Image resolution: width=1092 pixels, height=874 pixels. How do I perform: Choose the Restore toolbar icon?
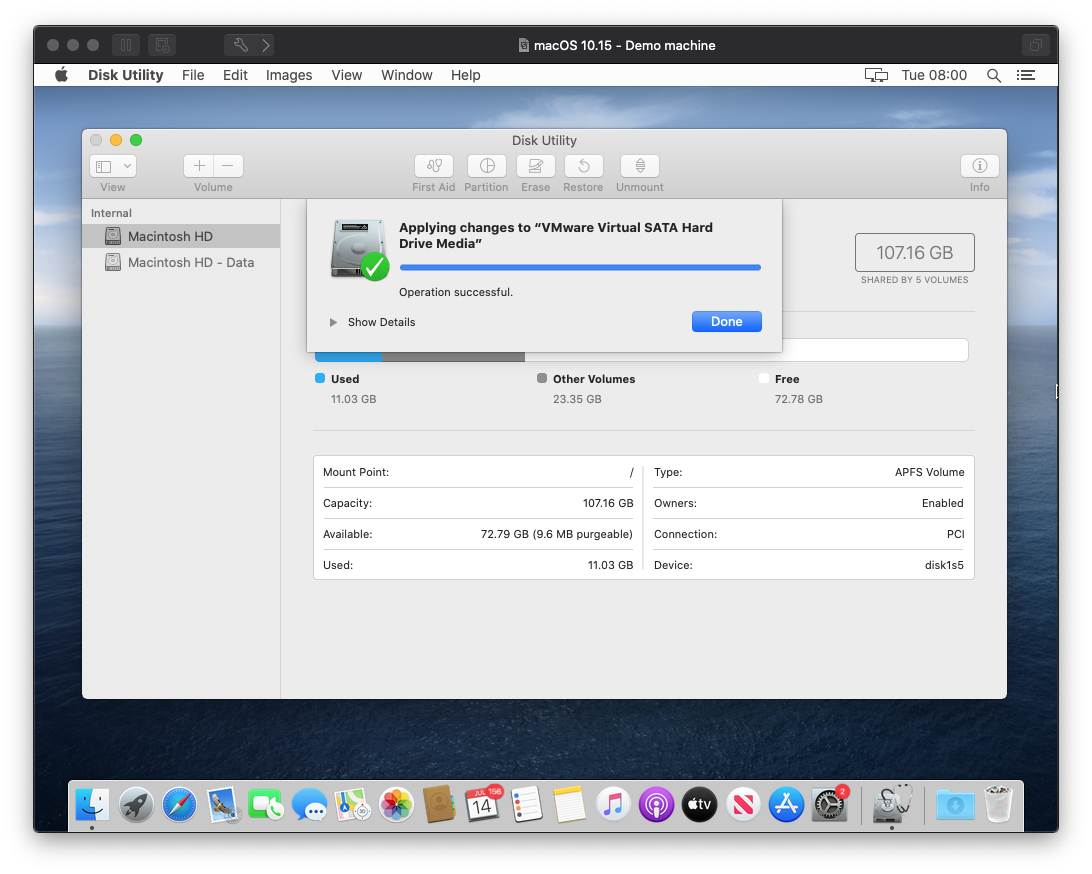[x=584, y=166]
